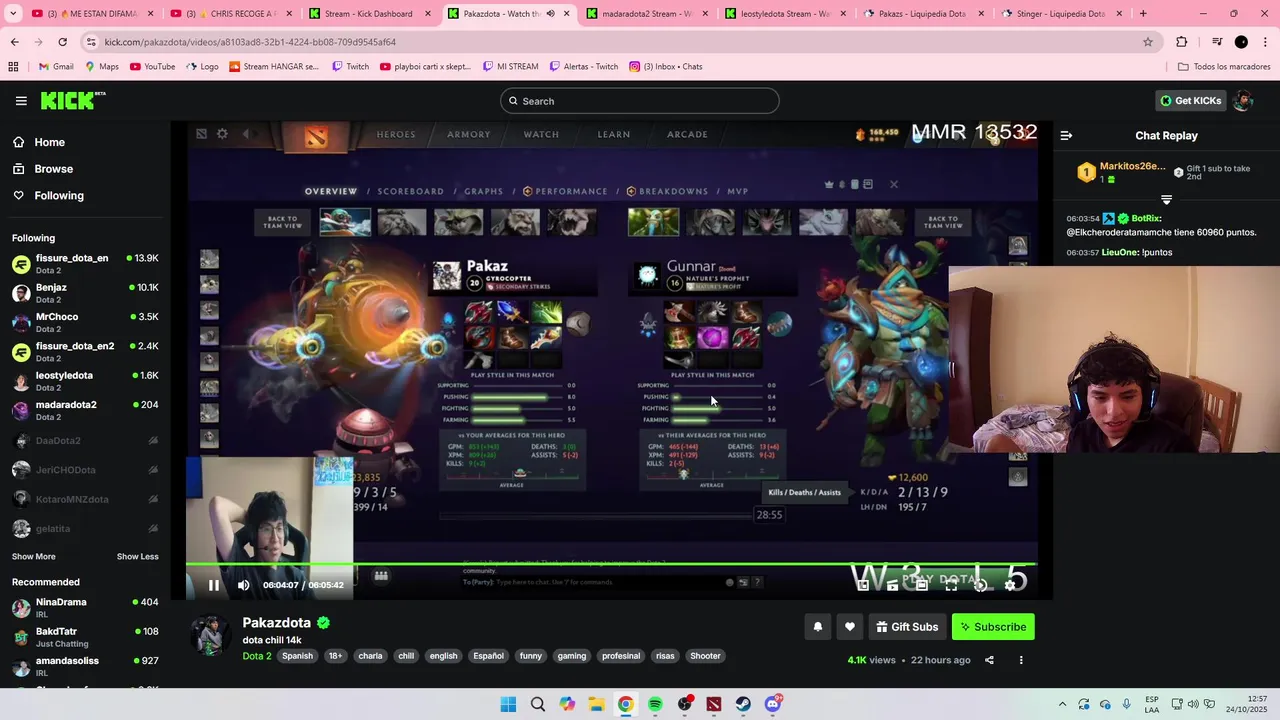
Task: Select the gaming tag
Action: click(x=572, y=656)
